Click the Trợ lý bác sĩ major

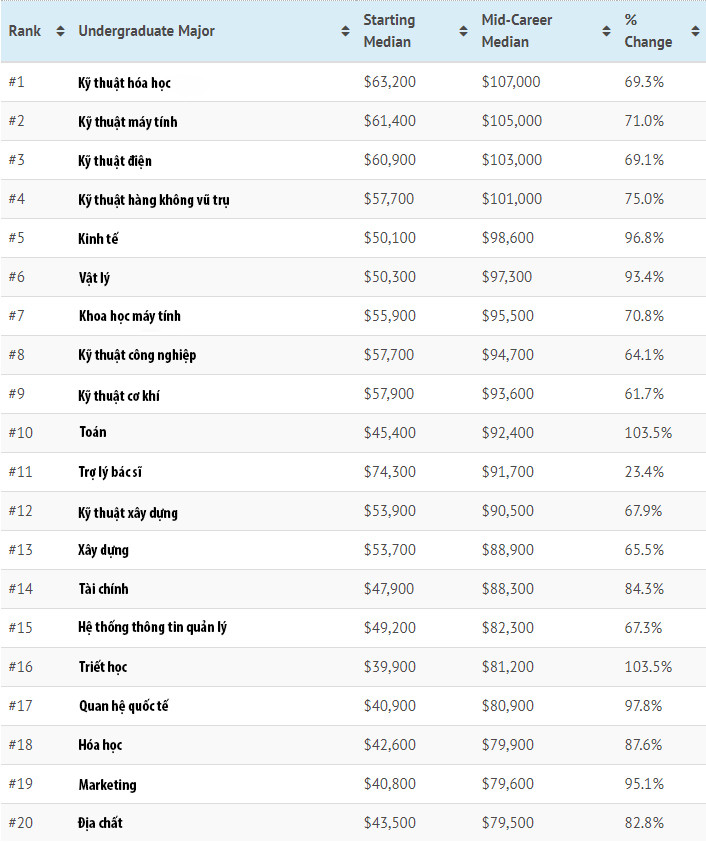pyautogui.click(x=117, y=472)
